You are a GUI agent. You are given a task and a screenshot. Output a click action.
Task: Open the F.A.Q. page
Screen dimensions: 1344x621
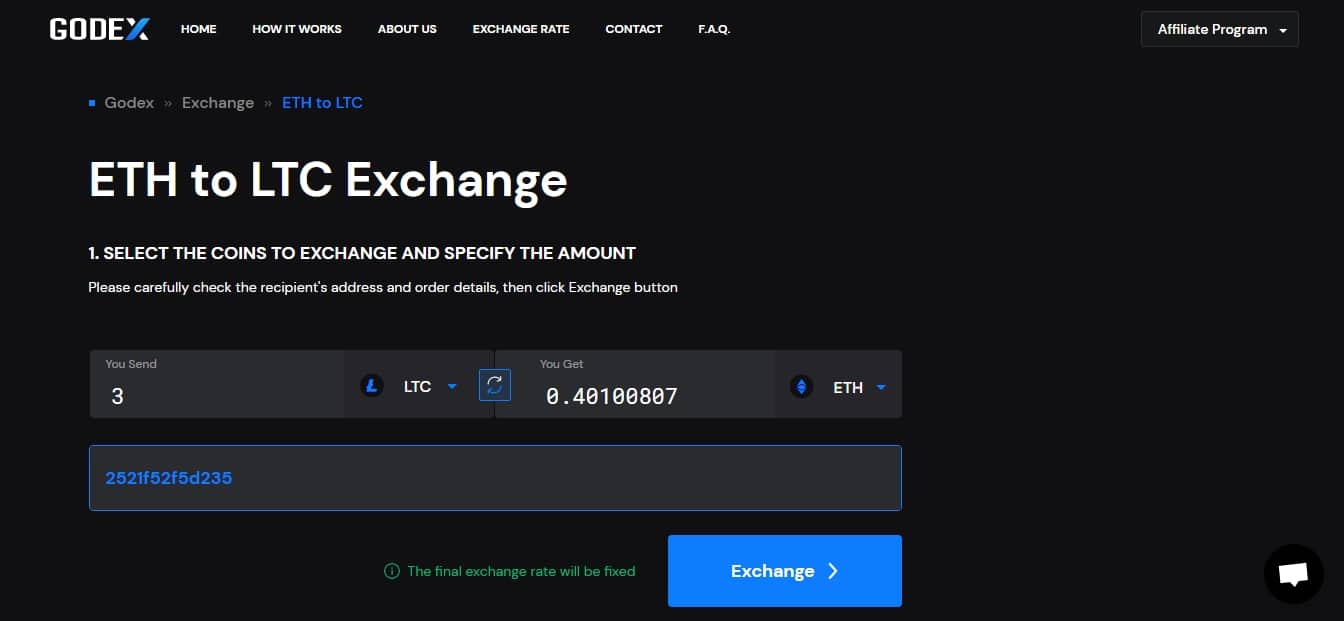coord(714,29)
